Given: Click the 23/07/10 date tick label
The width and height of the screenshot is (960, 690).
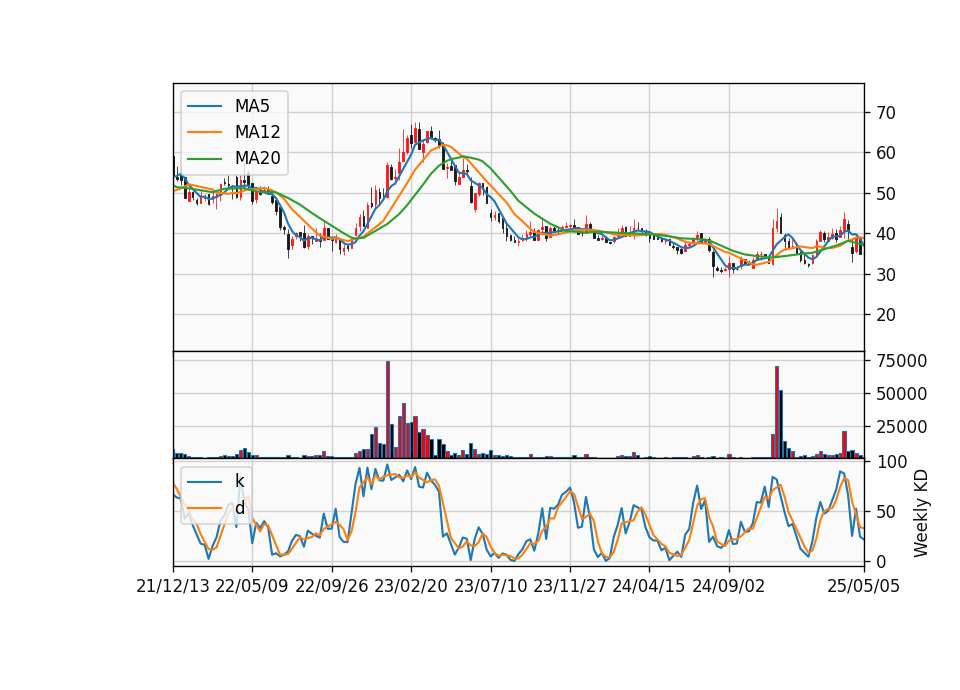Looking at the screenshot, I should 490,586.
